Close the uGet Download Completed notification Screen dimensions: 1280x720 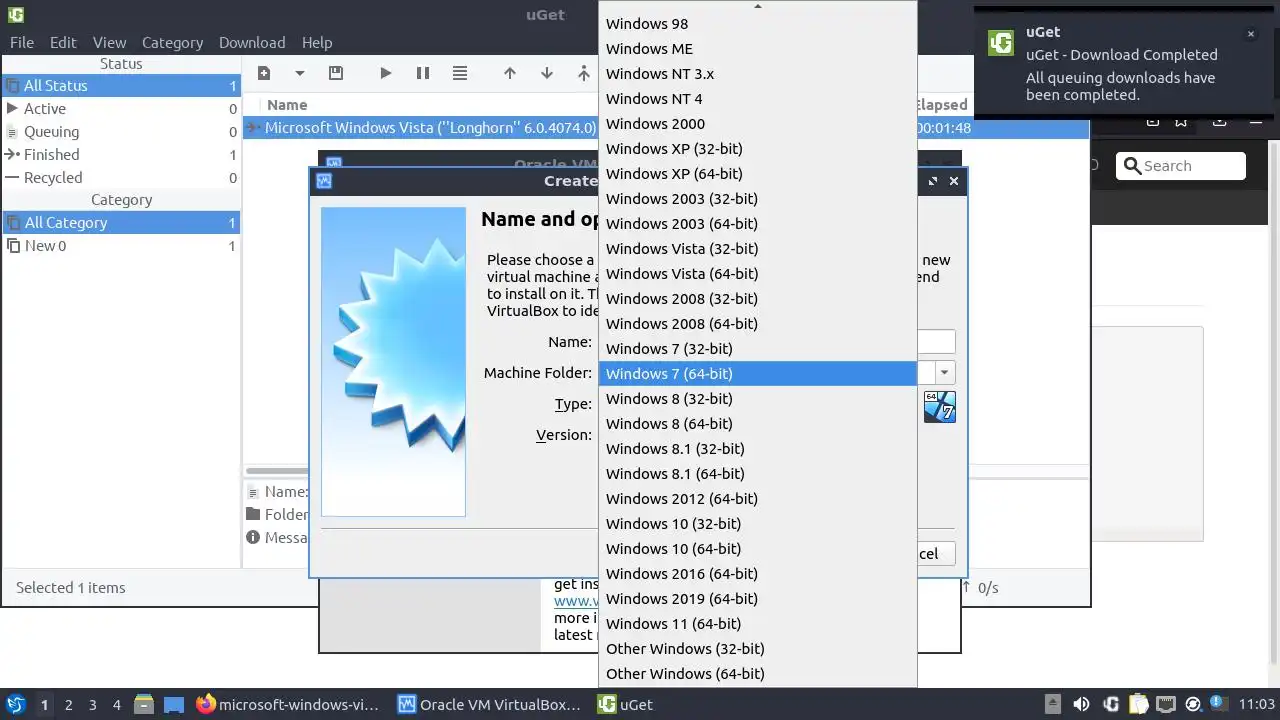click(x=1250, y=34)
